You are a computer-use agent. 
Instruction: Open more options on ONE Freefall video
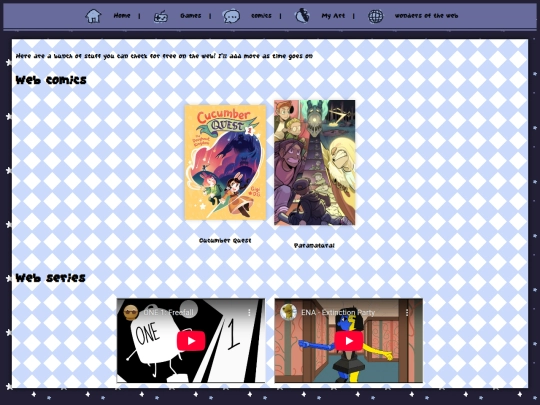(249, 312)
